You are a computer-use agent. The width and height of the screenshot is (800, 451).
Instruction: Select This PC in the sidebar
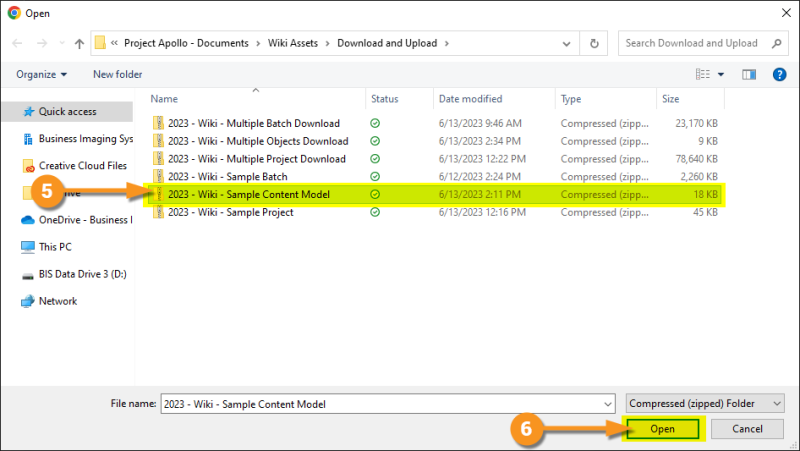pos(55,247)
